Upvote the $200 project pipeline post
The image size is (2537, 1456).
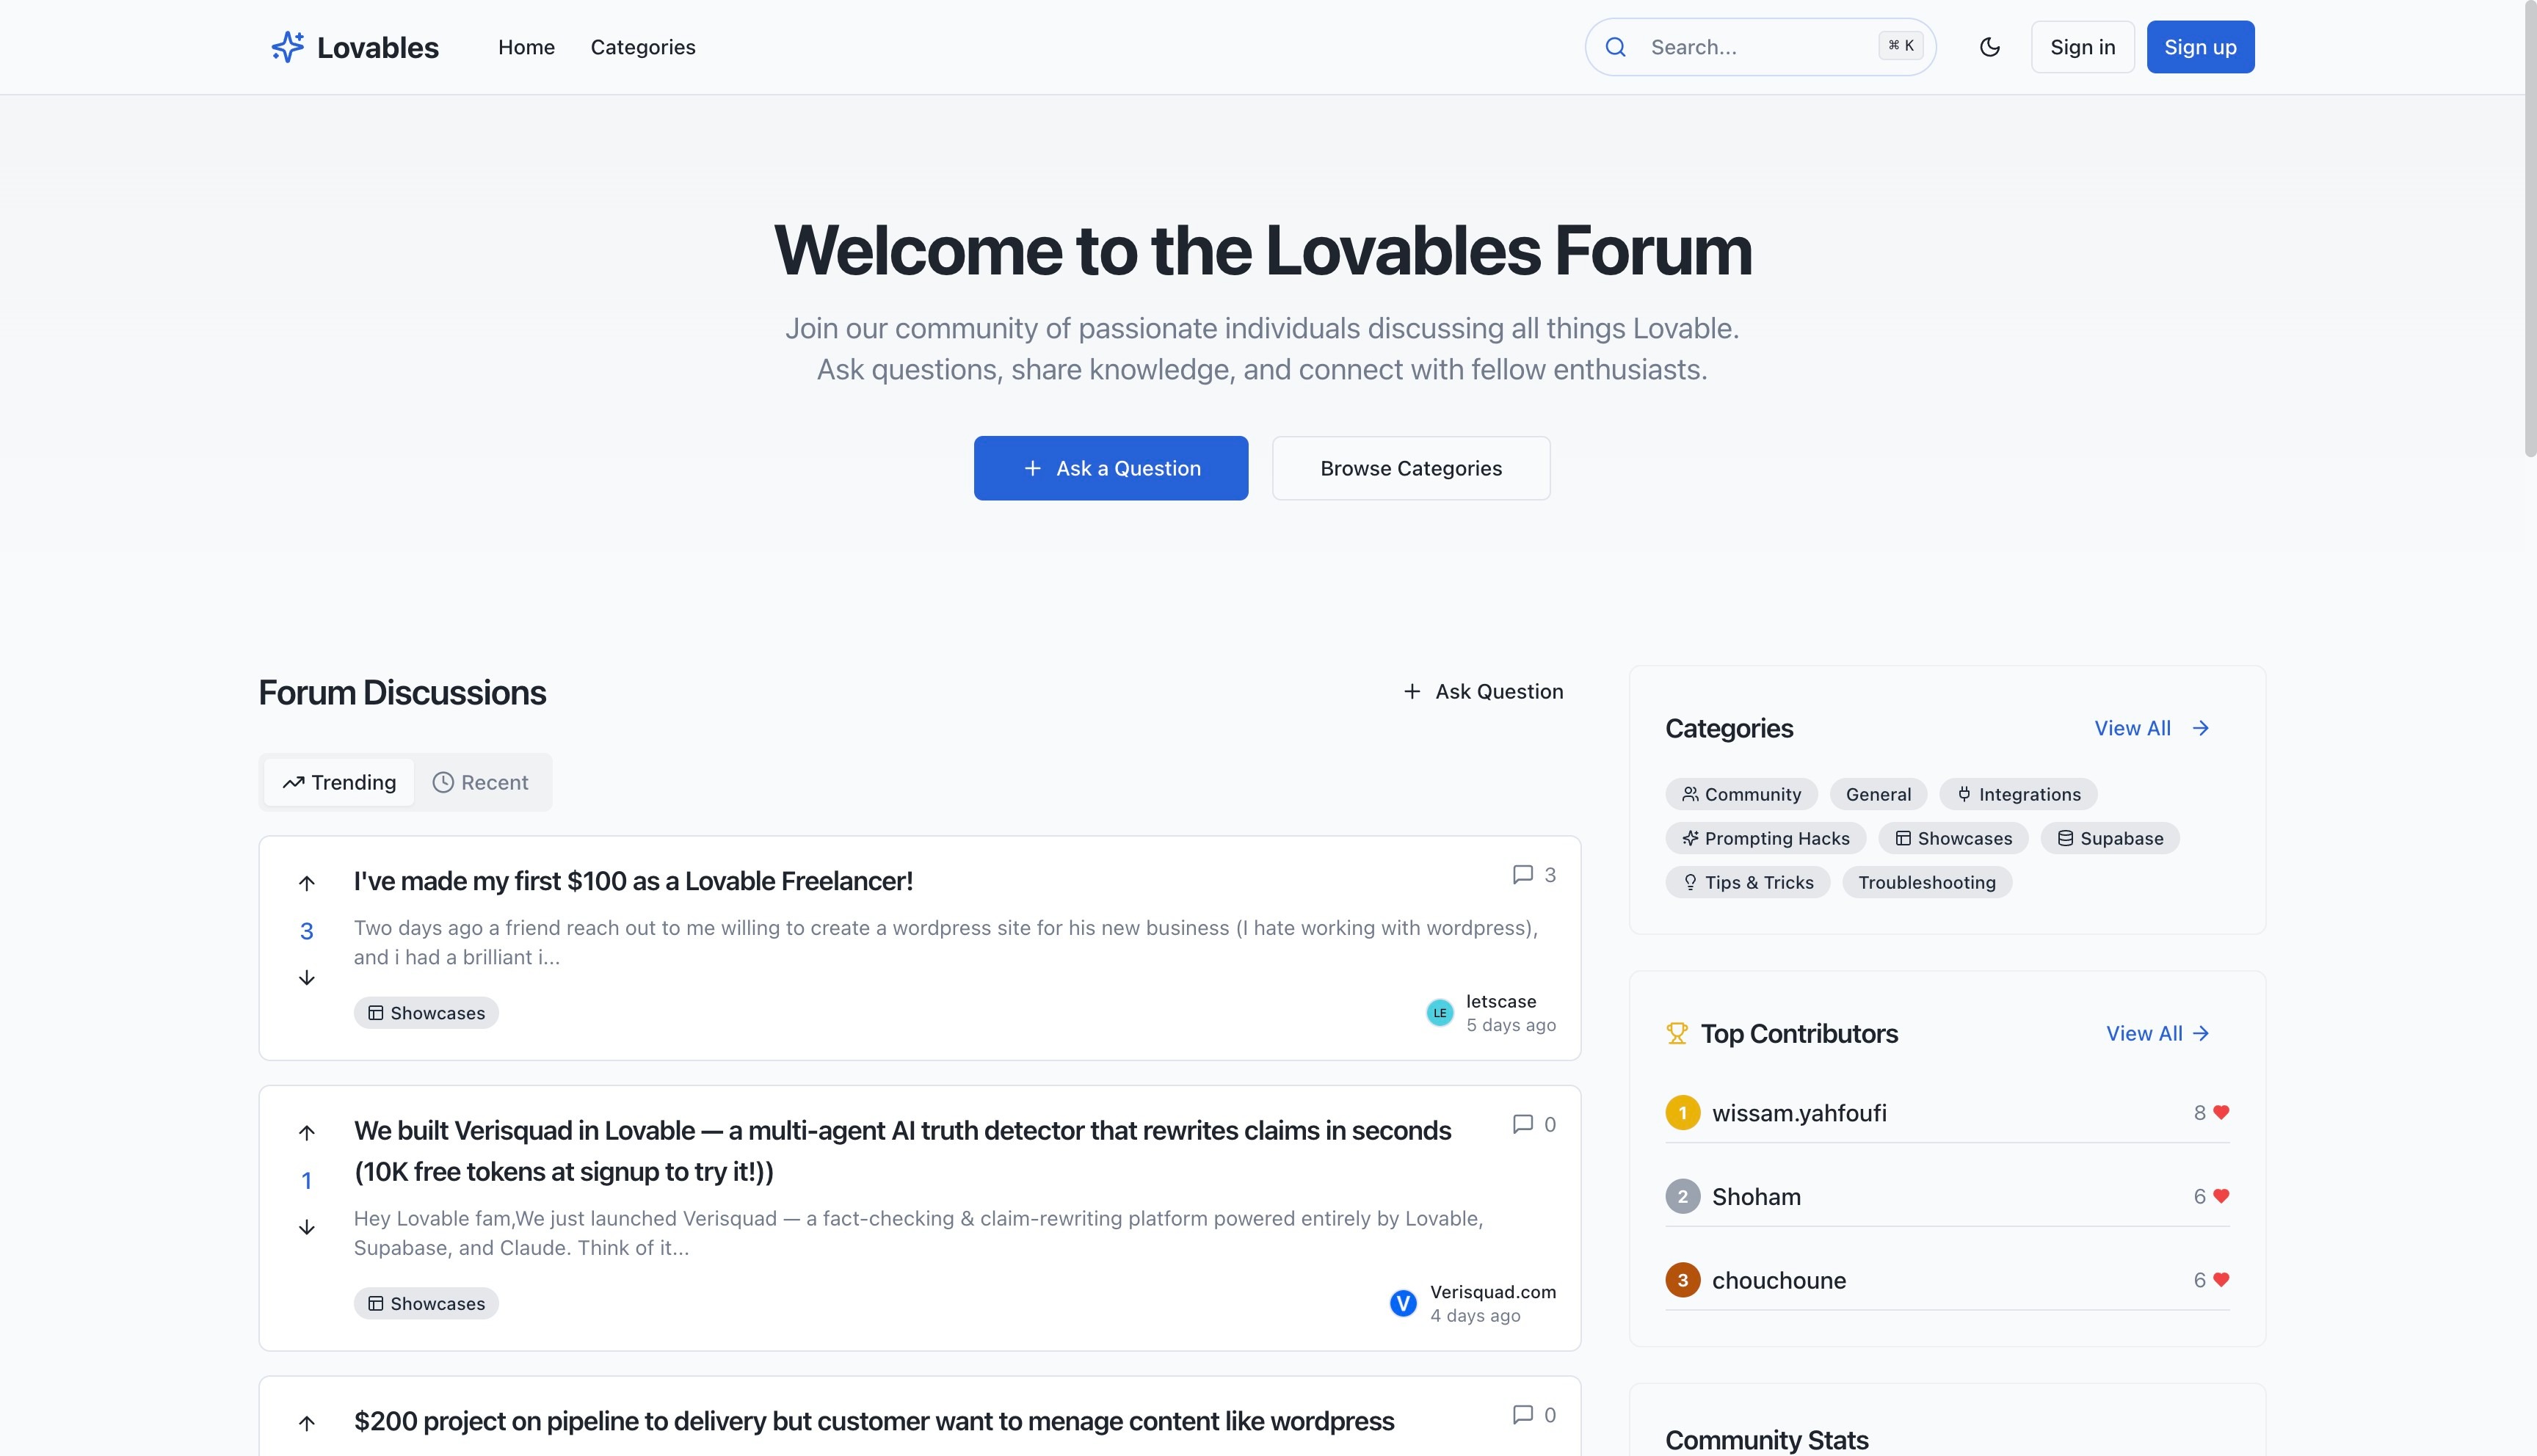click(x=307, y=1423)
